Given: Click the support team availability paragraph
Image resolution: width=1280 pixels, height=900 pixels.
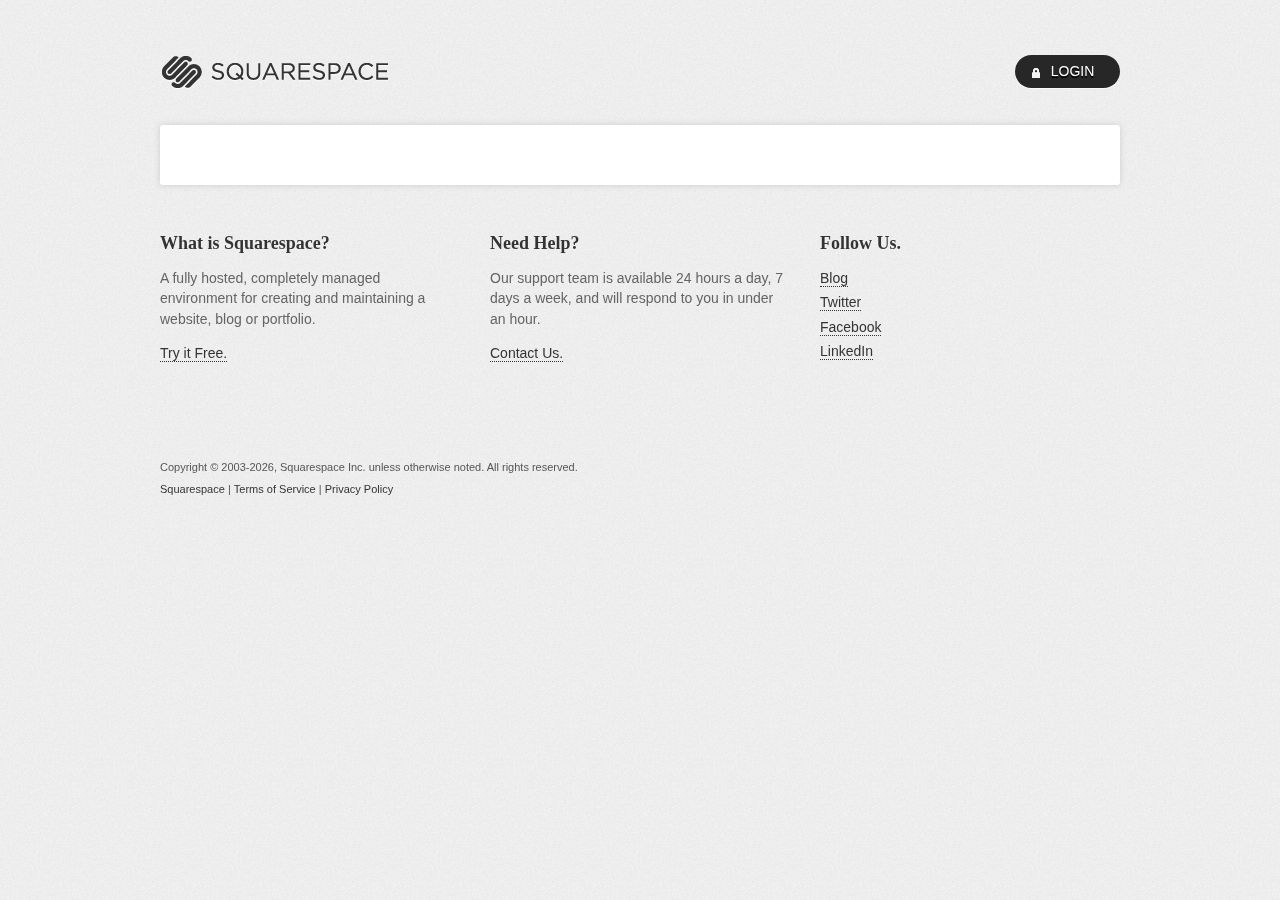Looking at the screenshot, I should tap(637, 298).
